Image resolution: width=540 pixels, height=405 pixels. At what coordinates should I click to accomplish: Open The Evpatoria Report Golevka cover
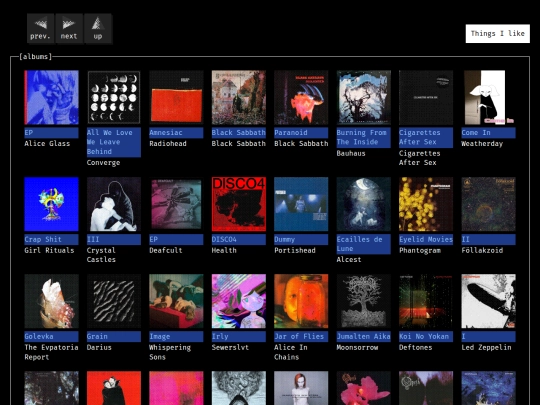51,301
